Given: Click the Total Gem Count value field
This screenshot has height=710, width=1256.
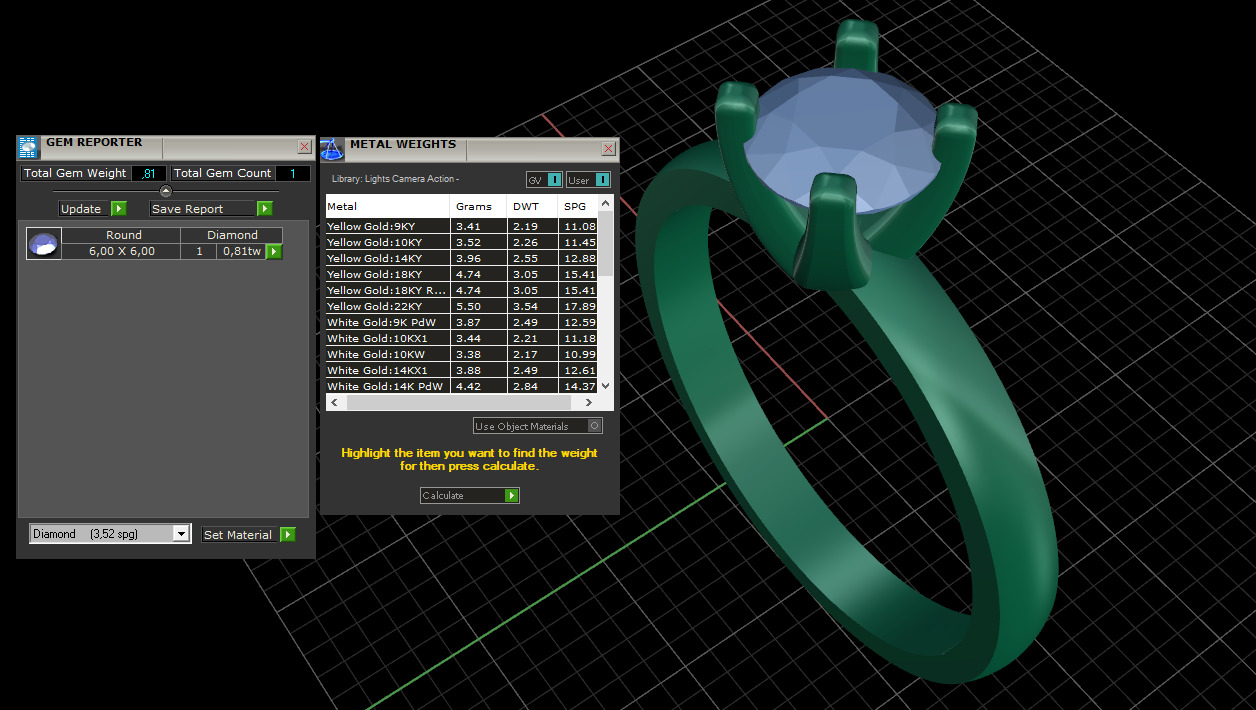Looking at the screenshot, I should click(293, 173).
